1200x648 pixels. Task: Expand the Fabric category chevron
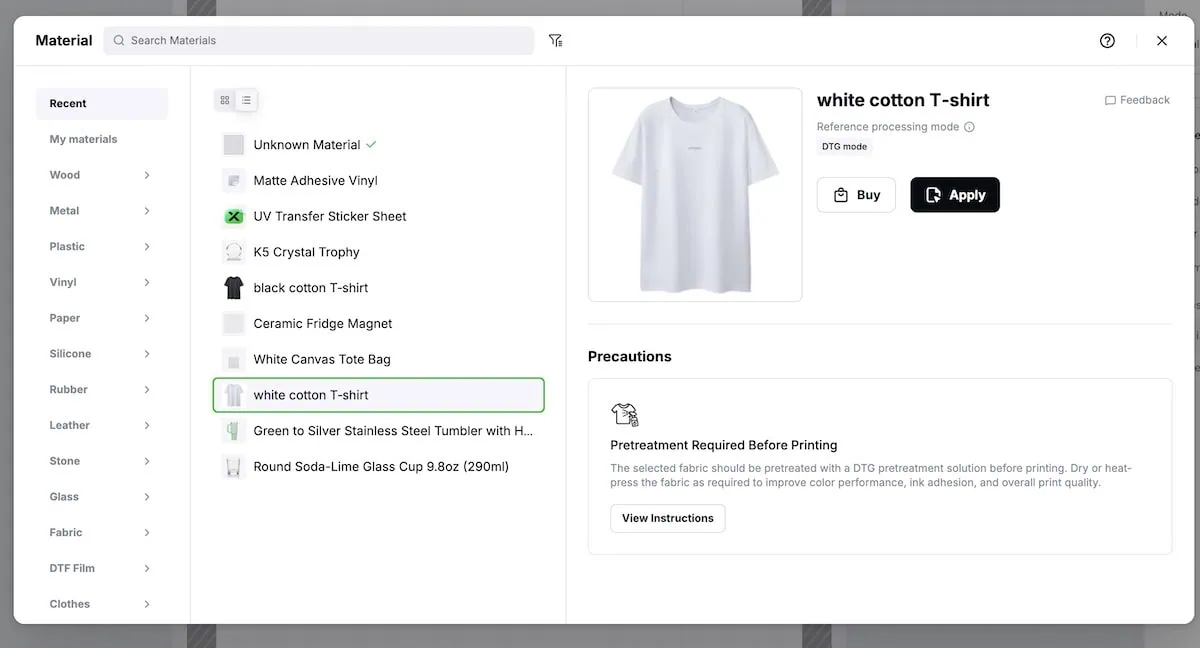[147, 533]
